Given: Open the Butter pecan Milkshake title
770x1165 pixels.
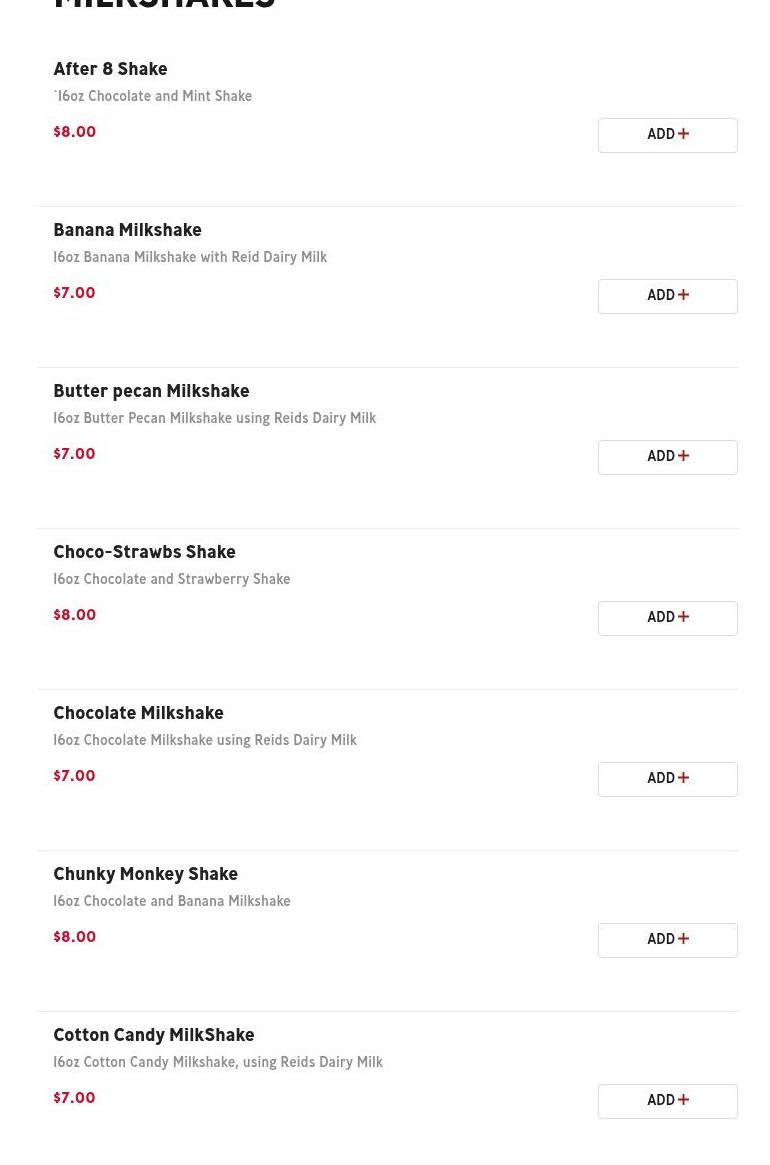Looking at the screenshot, I should point(151,392).
